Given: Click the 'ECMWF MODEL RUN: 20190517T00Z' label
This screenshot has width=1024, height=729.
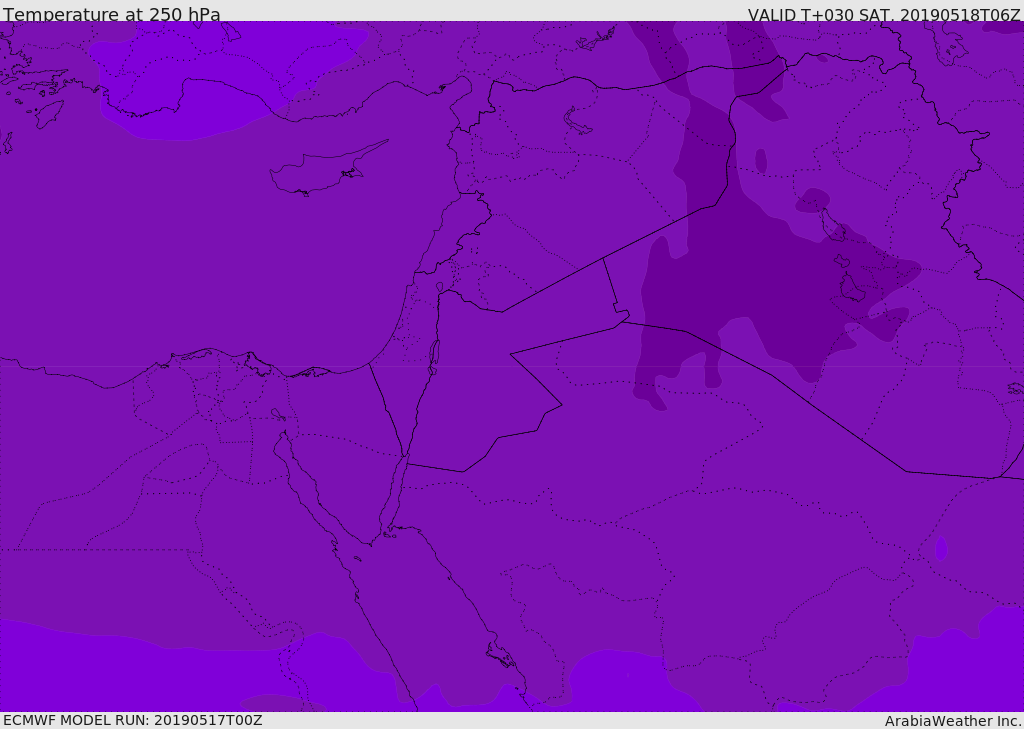Looking at the screenshot, I should (133, 720).
